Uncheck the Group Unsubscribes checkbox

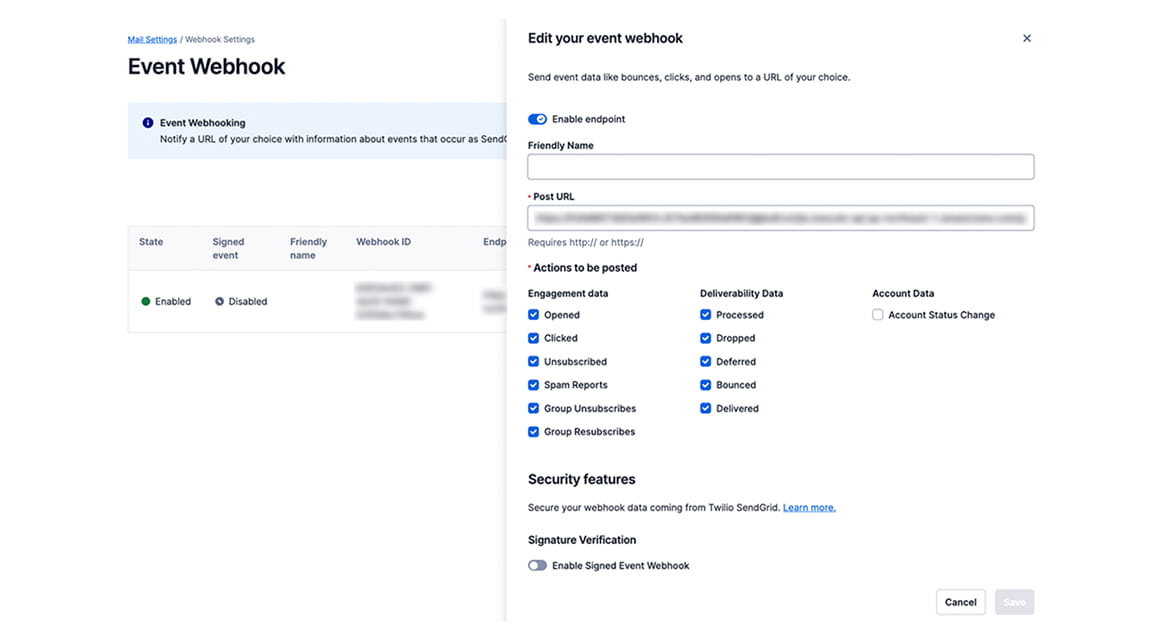click(534, 409)
